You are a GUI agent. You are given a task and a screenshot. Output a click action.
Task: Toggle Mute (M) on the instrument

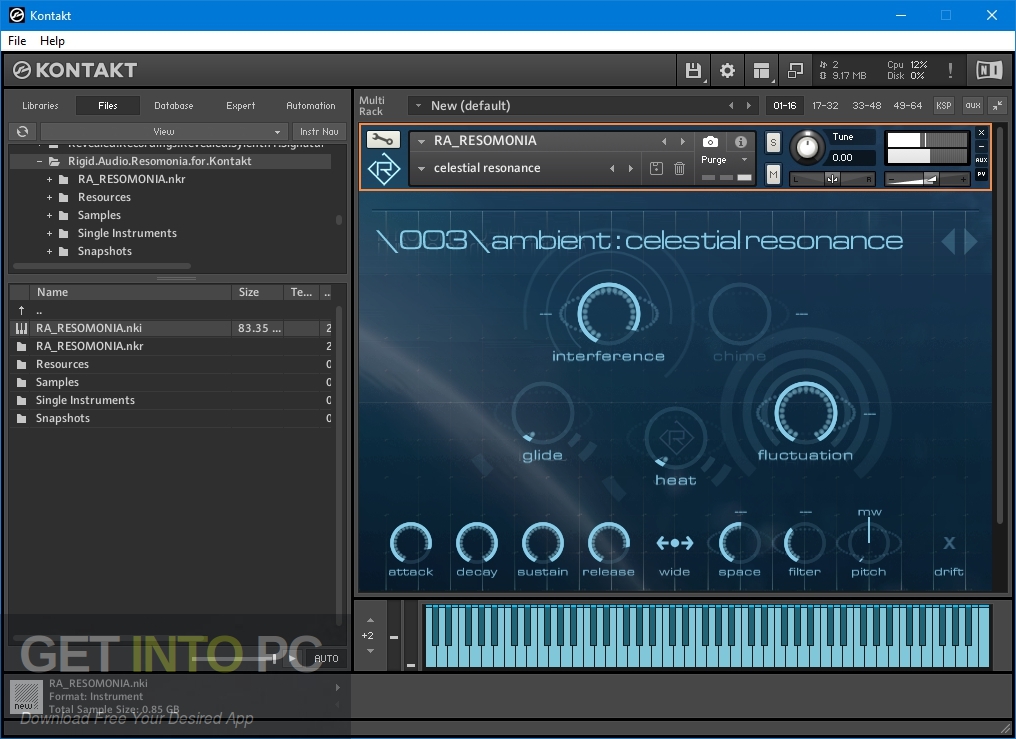tap(773, 174)
